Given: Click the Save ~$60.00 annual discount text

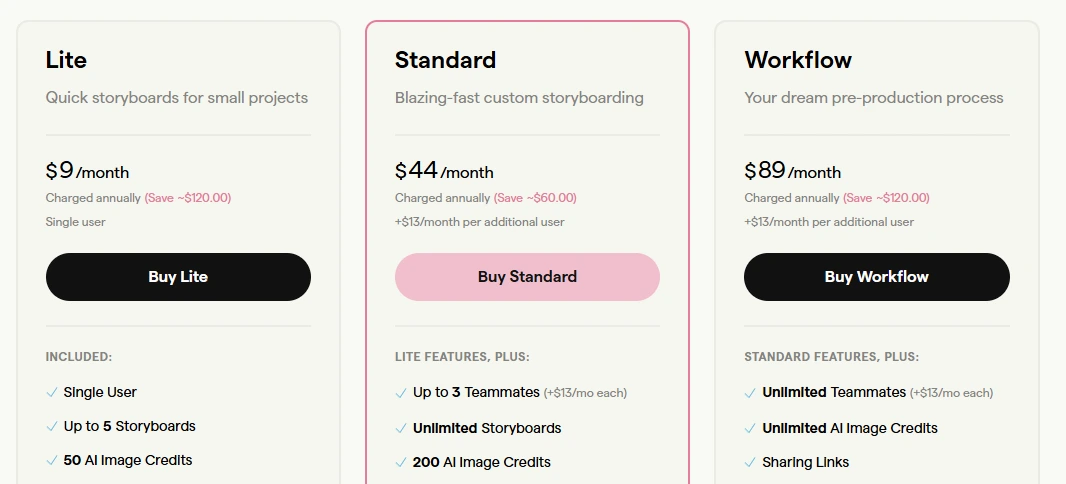Looking at the screenshot, I should click(535, 198).
